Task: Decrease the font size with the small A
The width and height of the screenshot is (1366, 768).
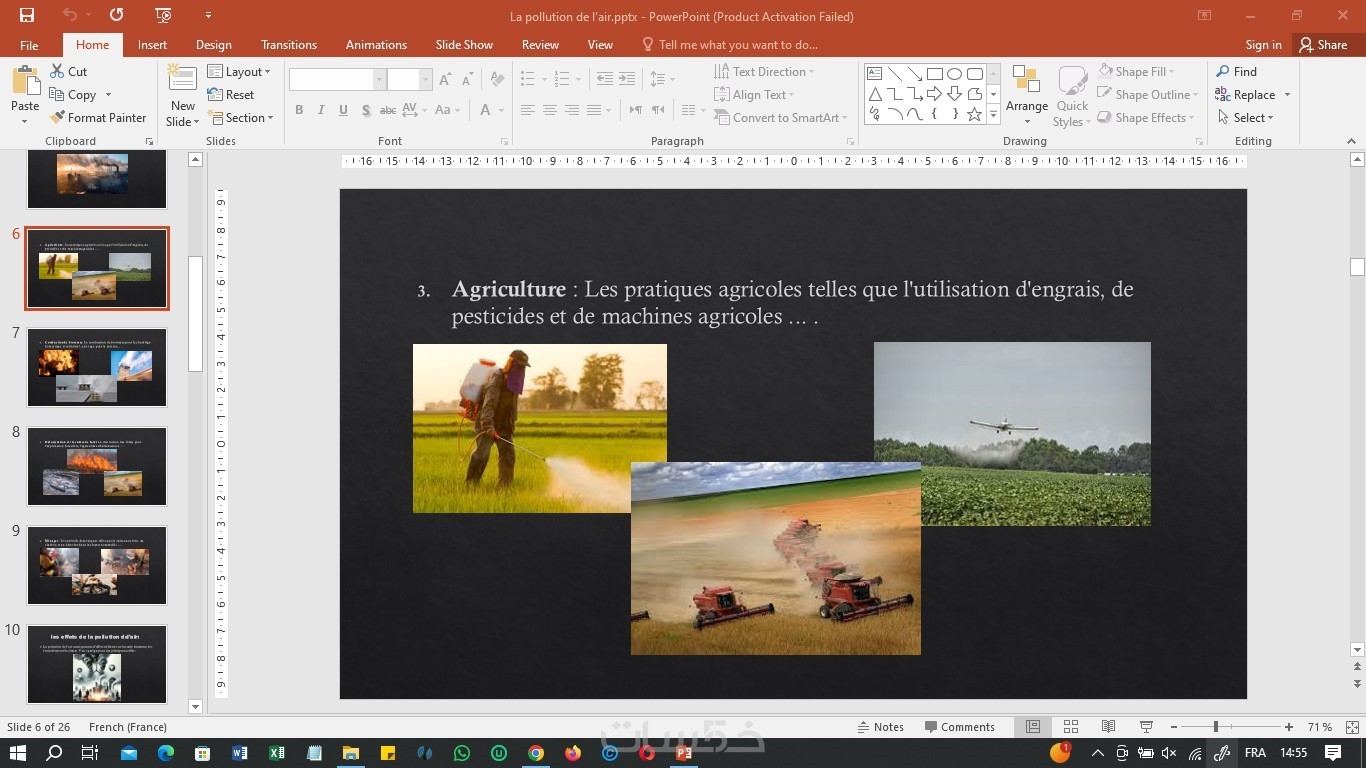Action: click(x=467, y=80)
